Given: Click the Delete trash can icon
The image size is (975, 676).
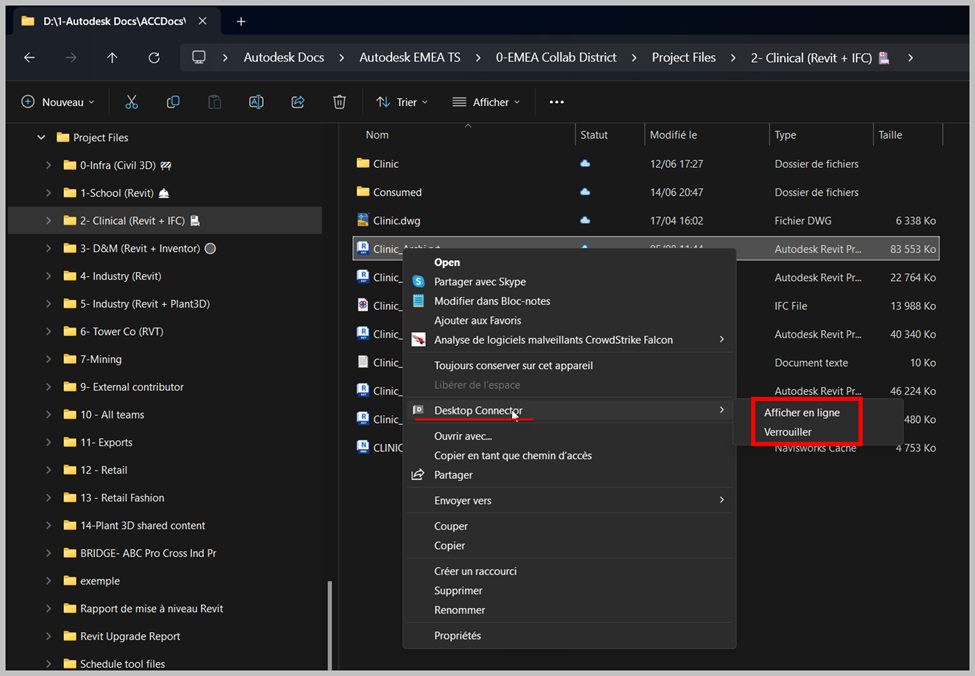Looking at the screenshot, I should pyautogui.click(x=339, y=102).
